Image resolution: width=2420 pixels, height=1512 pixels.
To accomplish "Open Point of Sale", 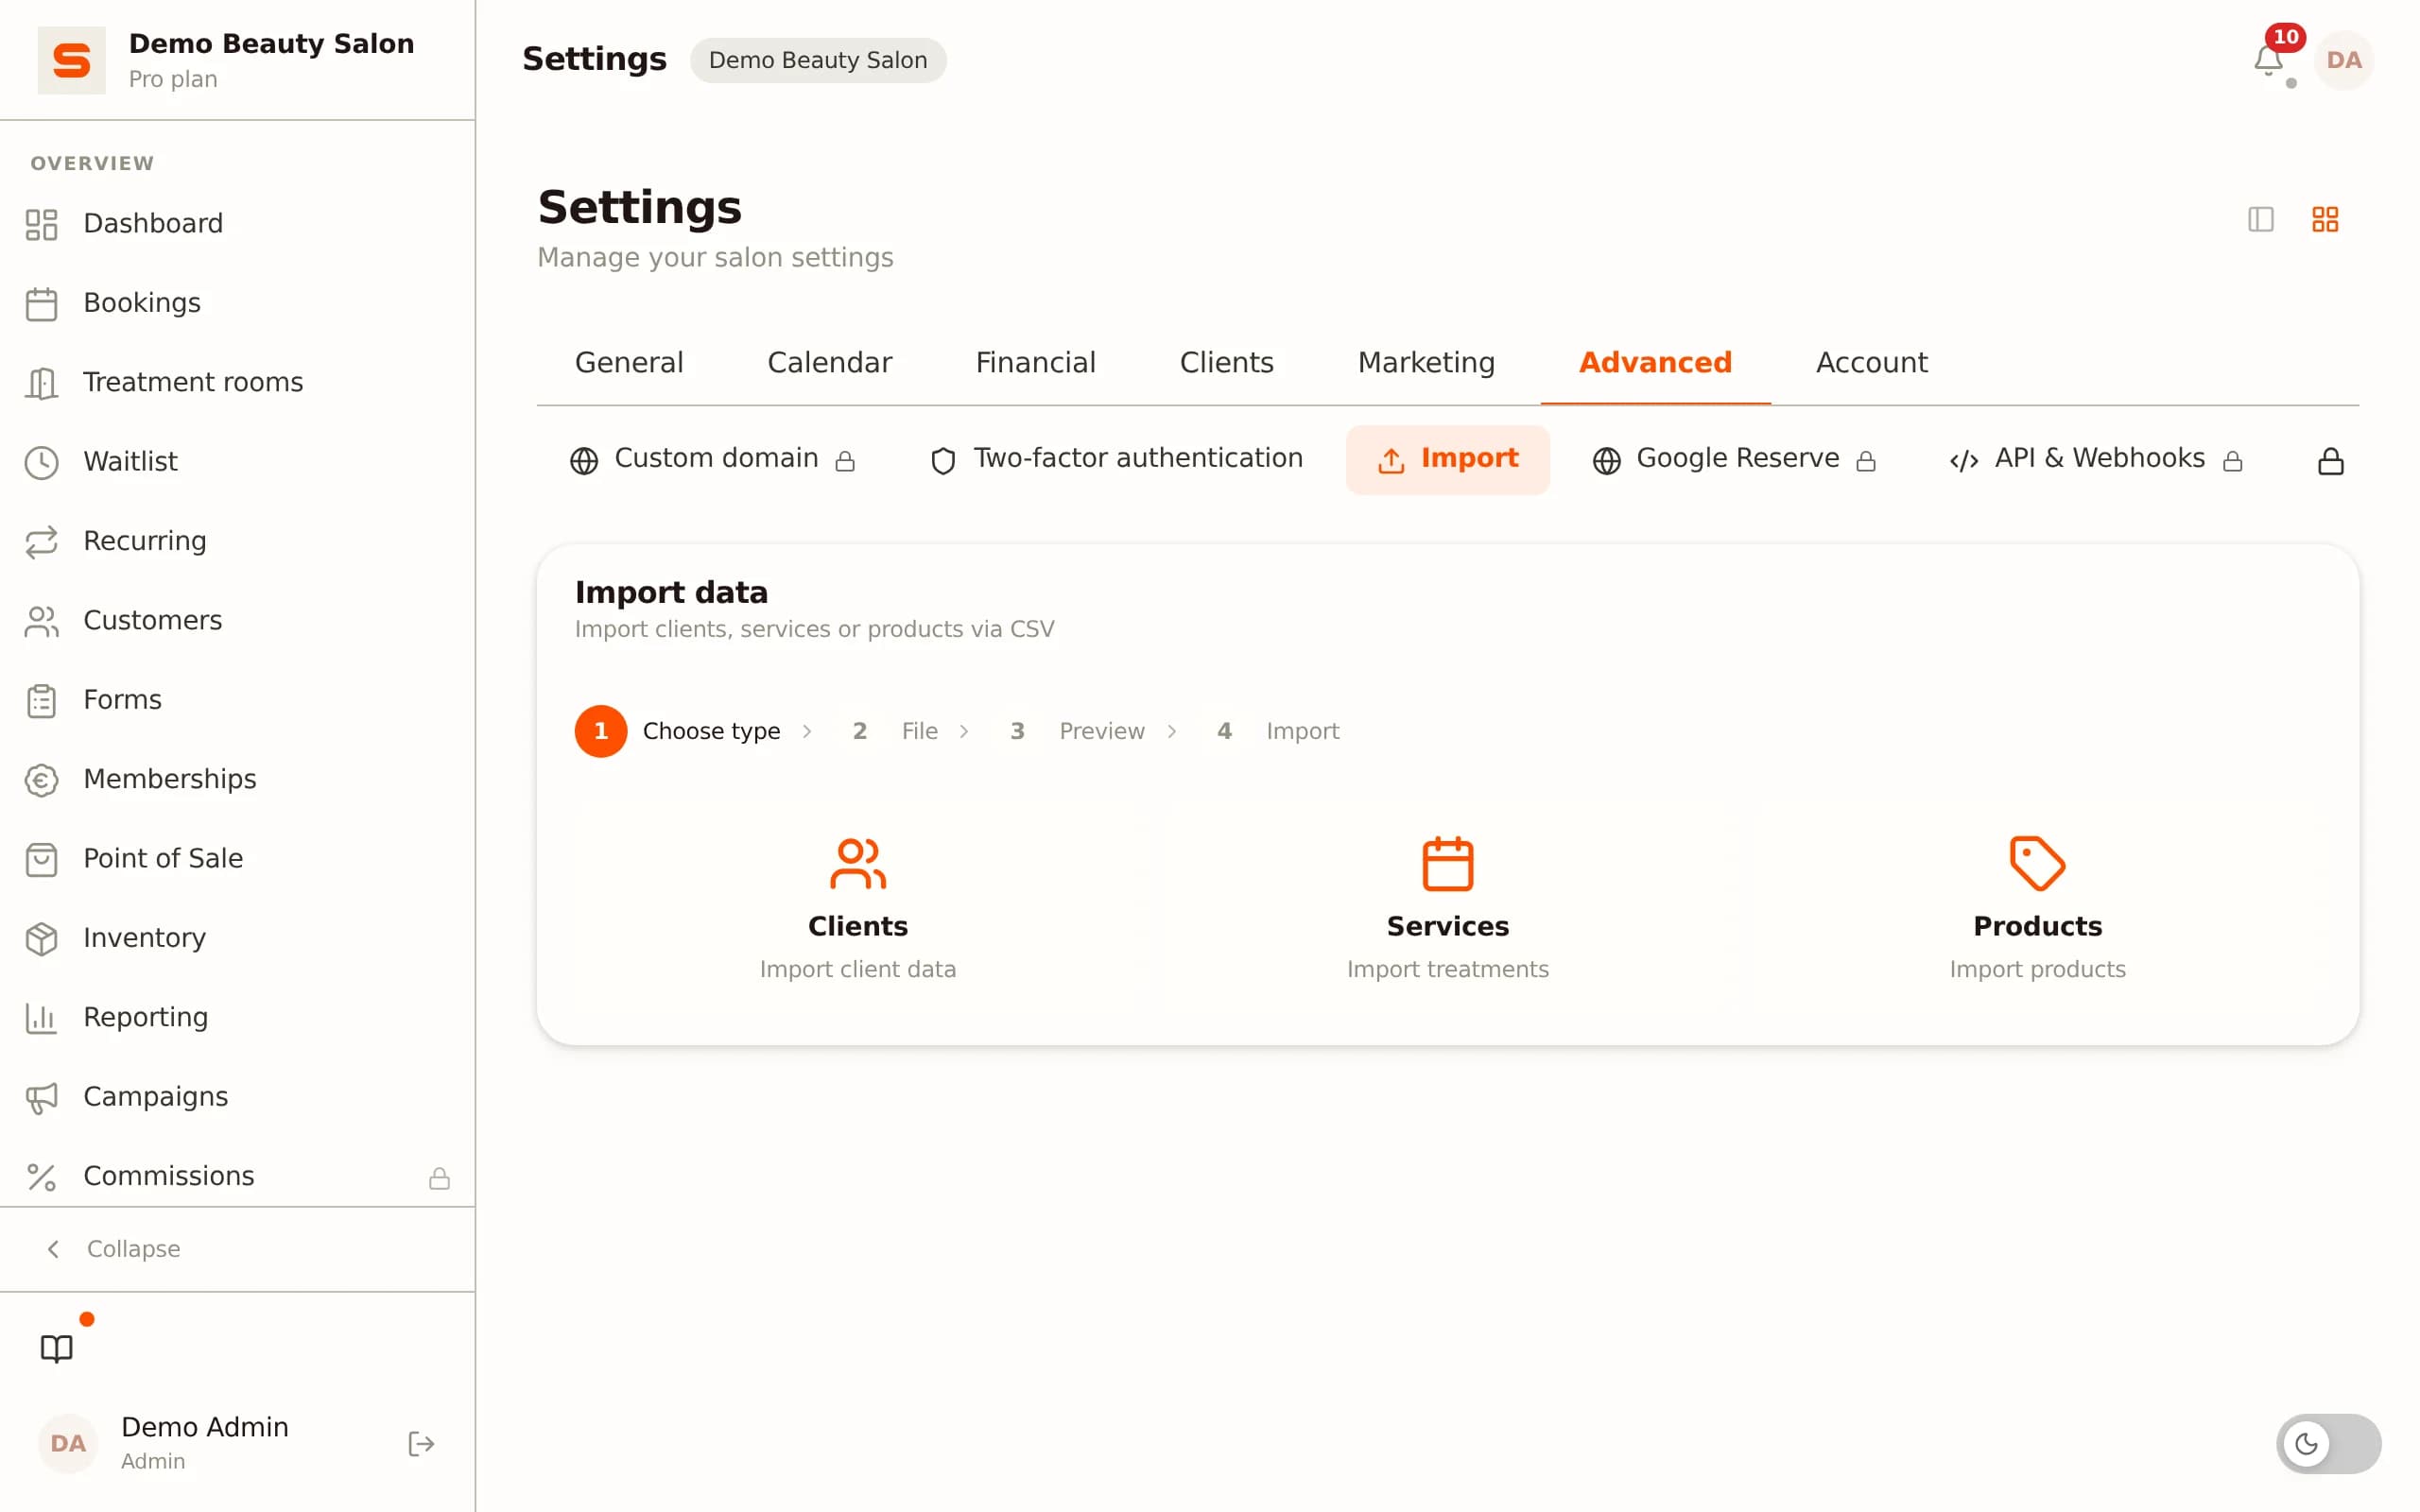I will [x=237, y=858].
